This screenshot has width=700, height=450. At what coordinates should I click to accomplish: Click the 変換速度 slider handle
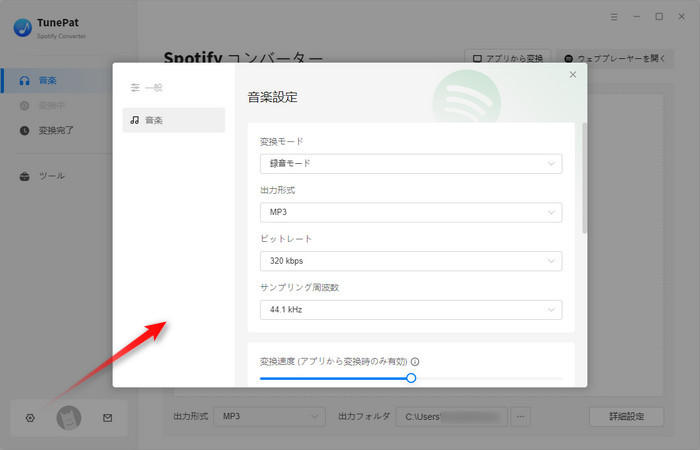point(411,378)
